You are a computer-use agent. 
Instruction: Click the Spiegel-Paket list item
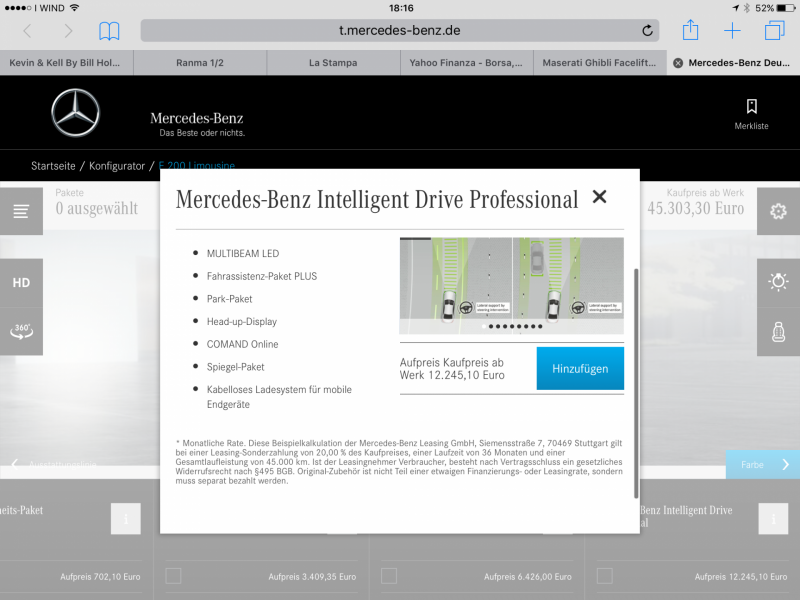pyautogui.click(x=236, y=367)
